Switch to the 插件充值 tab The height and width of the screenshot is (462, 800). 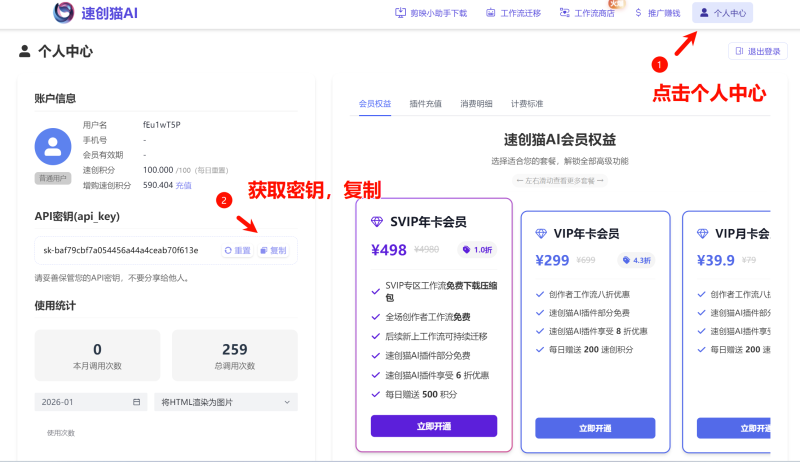pos(426,103)
